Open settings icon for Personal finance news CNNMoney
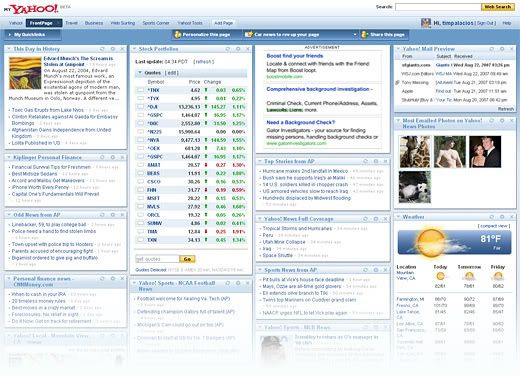The width and height of the screenshot is (520, 376). 113,279
